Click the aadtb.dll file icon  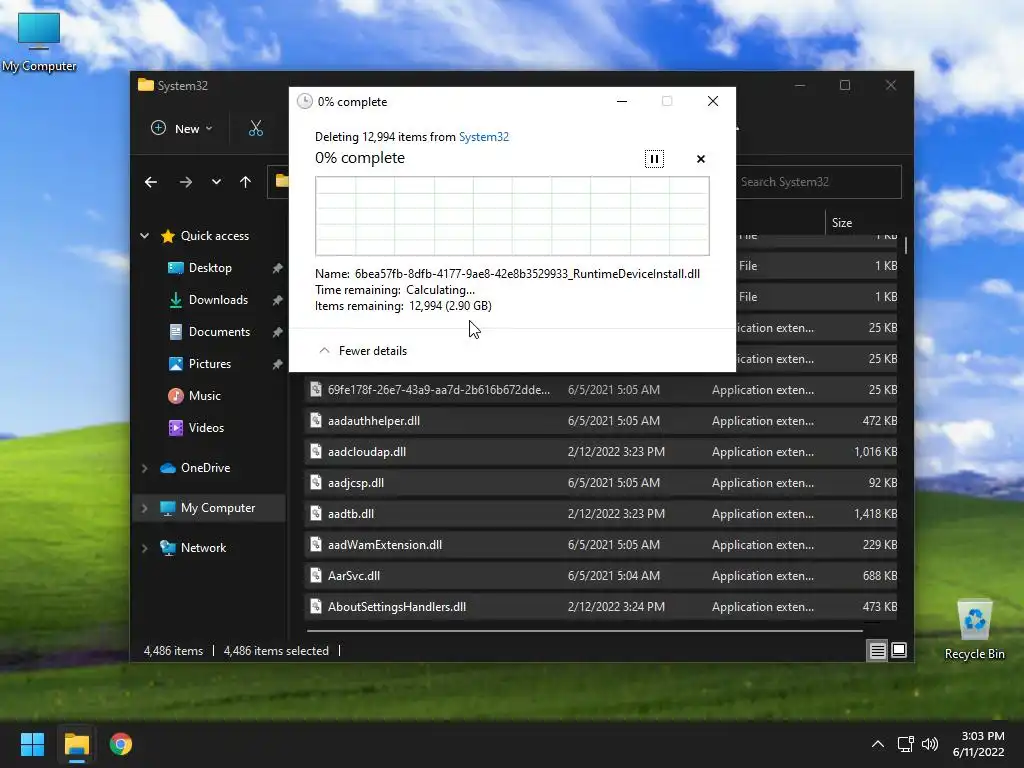pyautogui.click(x=316, y=514)
